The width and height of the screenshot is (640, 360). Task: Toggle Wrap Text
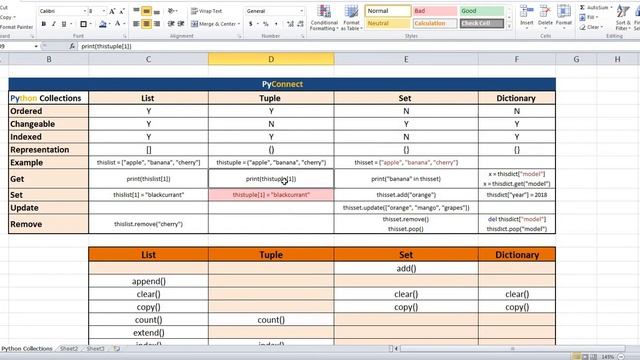click(x=207, y=11)
